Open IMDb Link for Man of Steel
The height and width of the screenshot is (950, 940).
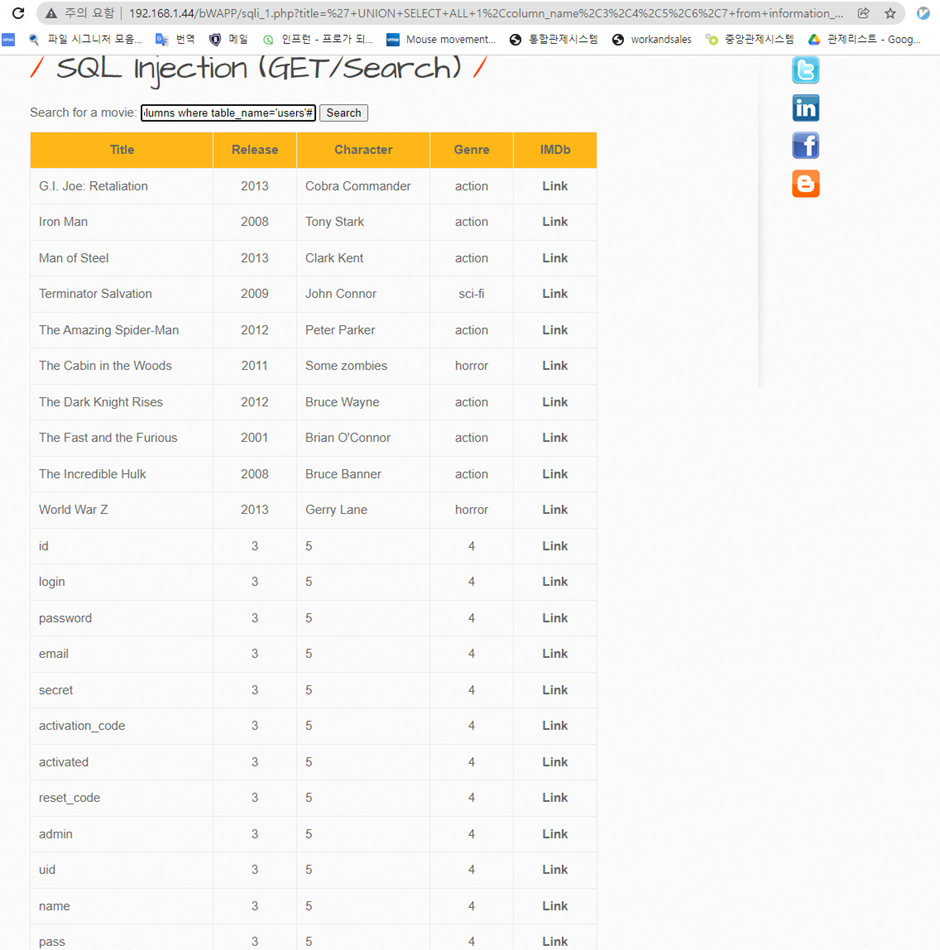point(555,258)
